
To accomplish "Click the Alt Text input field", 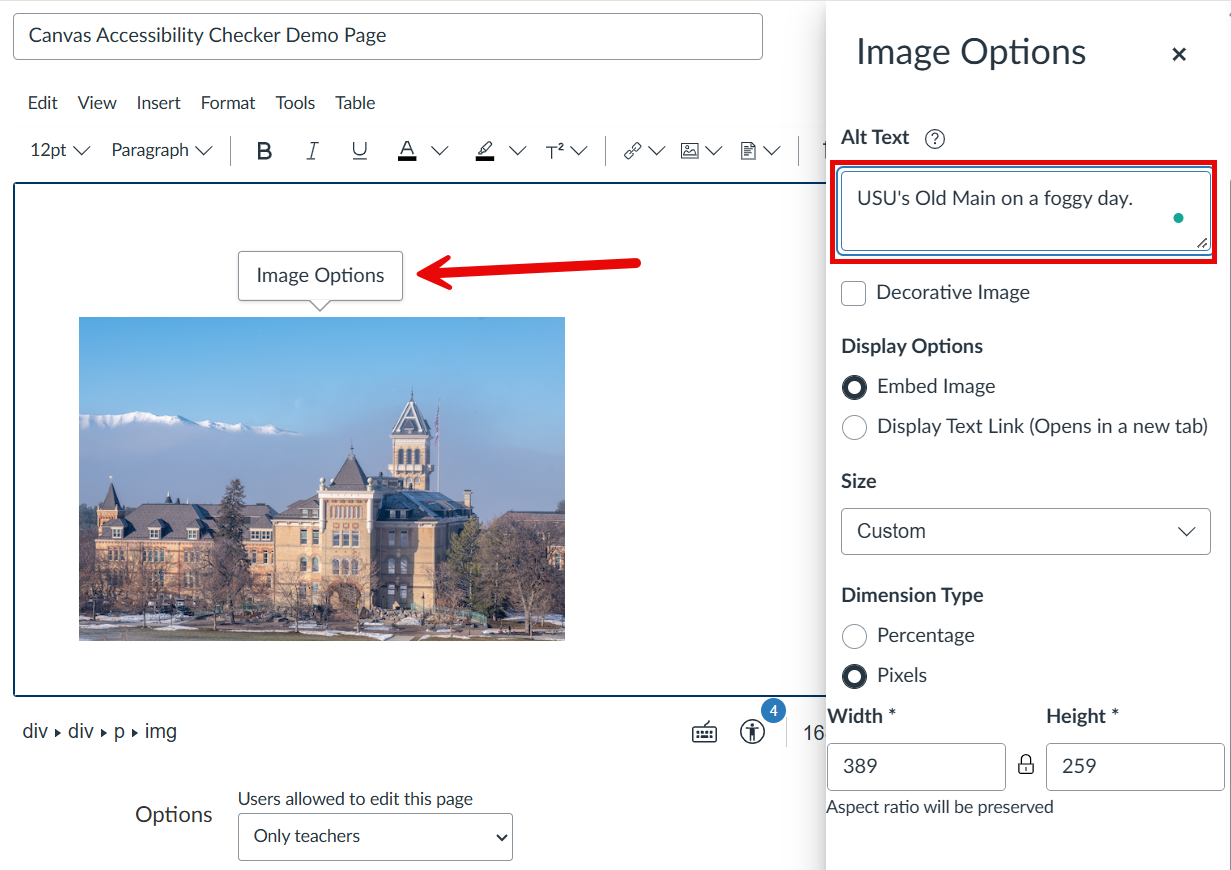I will point(1026,211).
